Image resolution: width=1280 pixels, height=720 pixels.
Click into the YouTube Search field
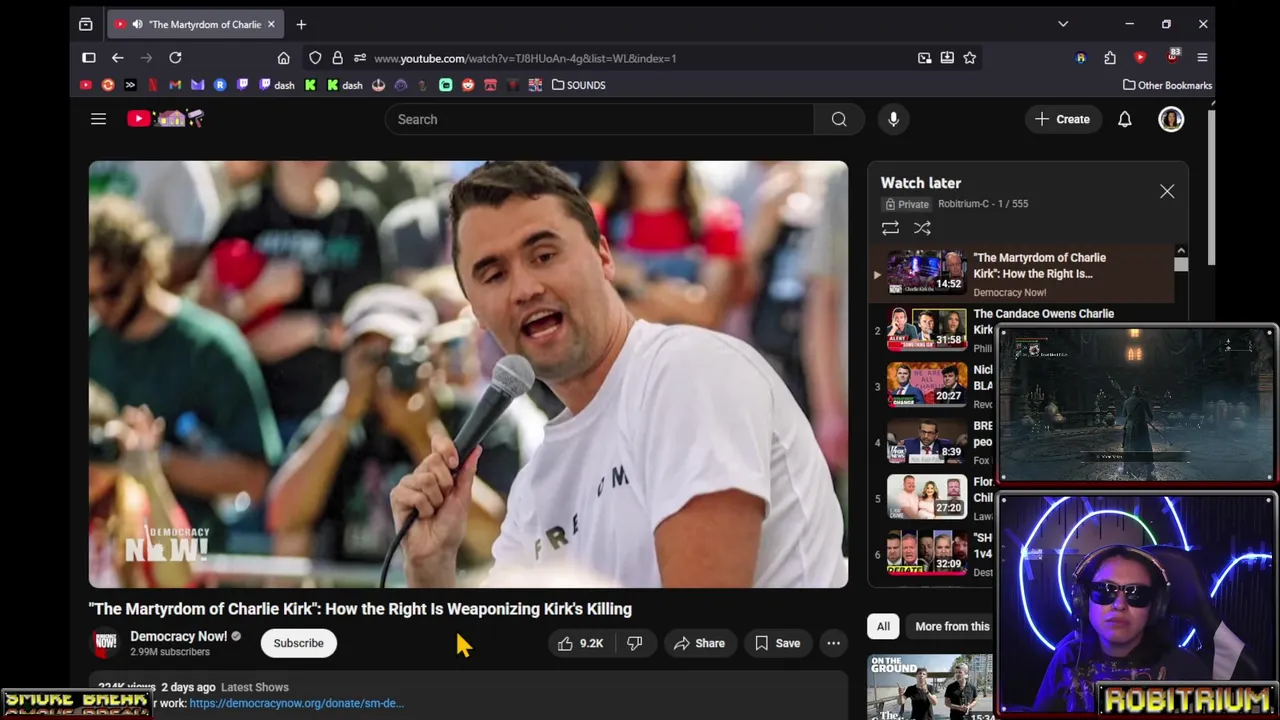tap(600, 119)
